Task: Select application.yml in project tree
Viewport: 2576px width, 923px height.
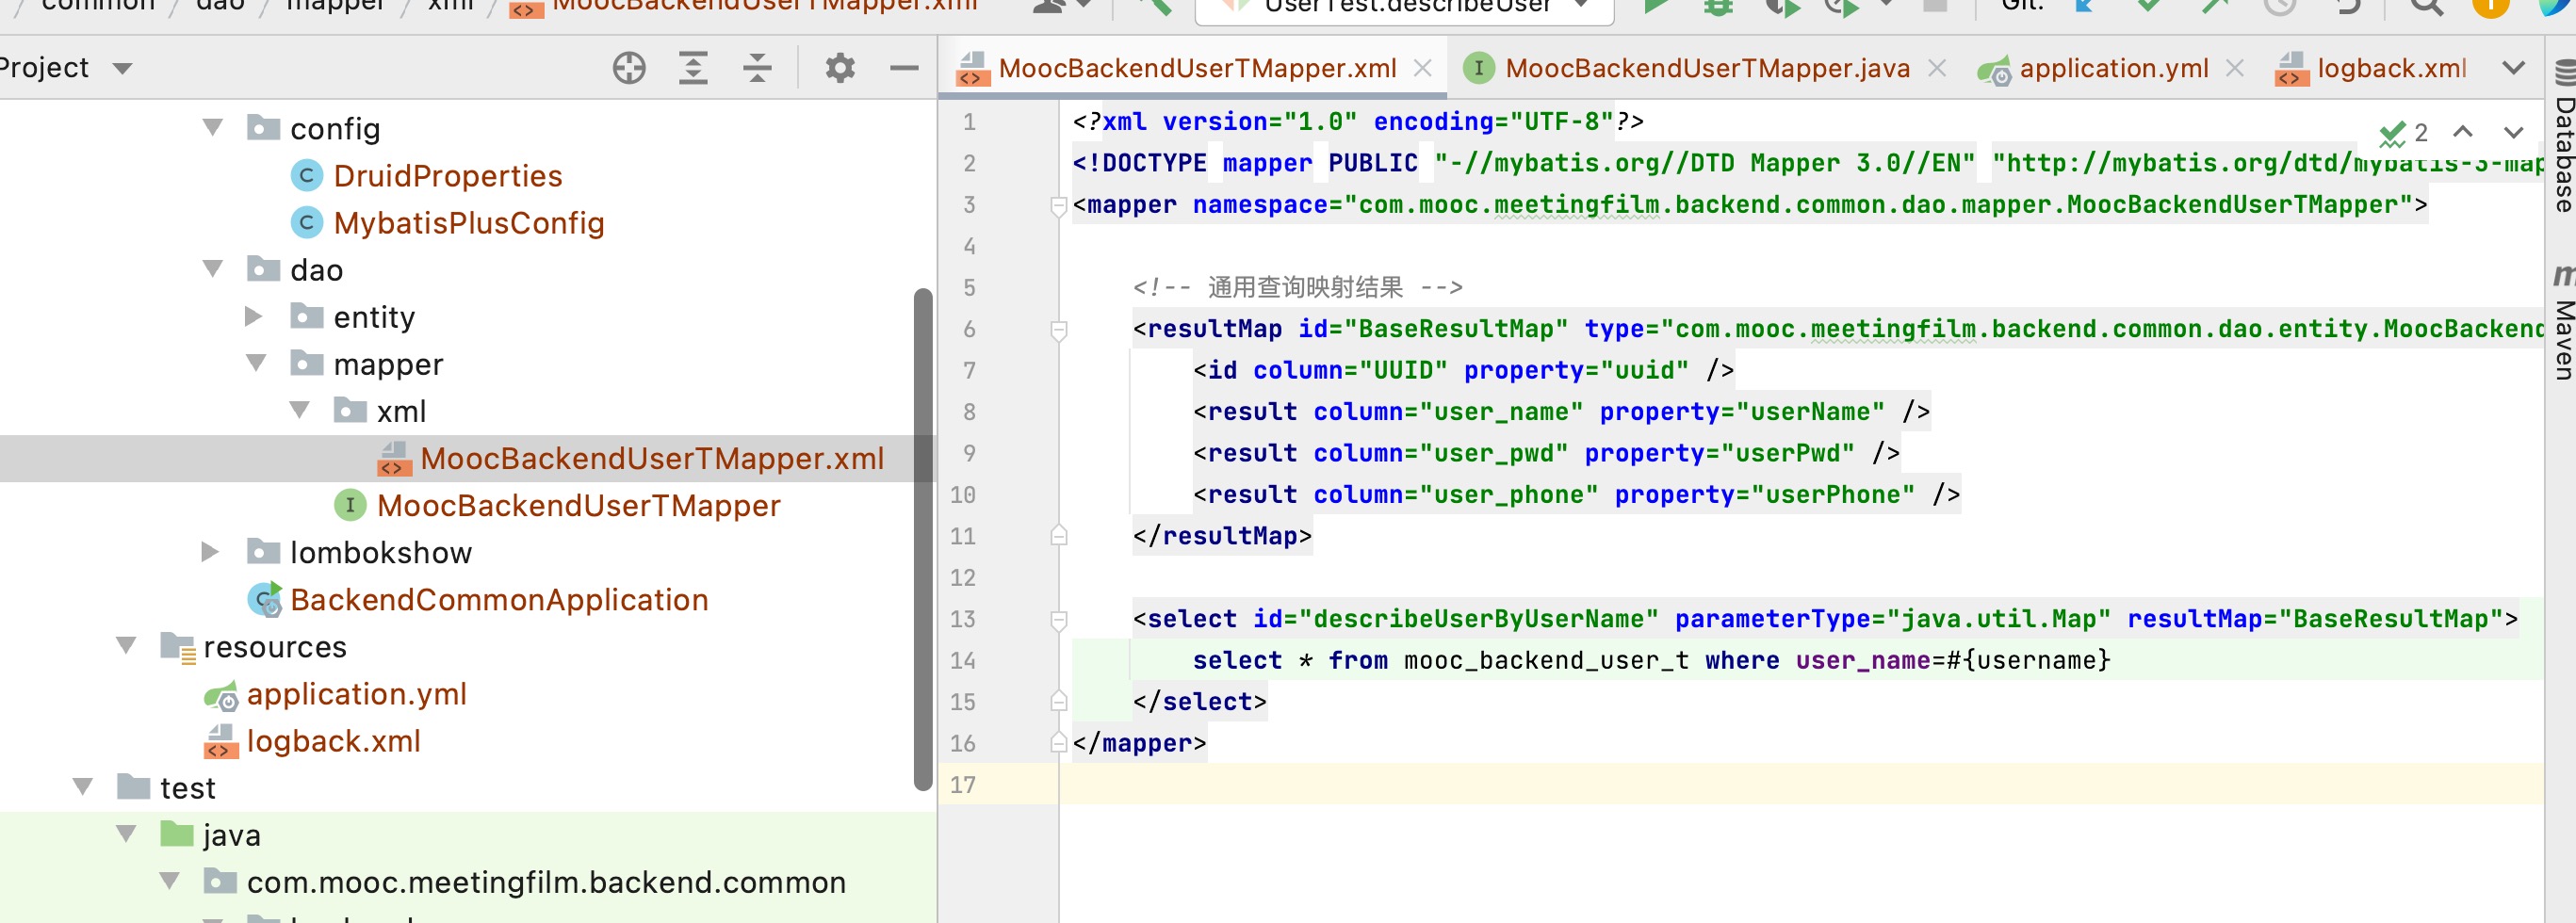Action: (x=357, y=693)
